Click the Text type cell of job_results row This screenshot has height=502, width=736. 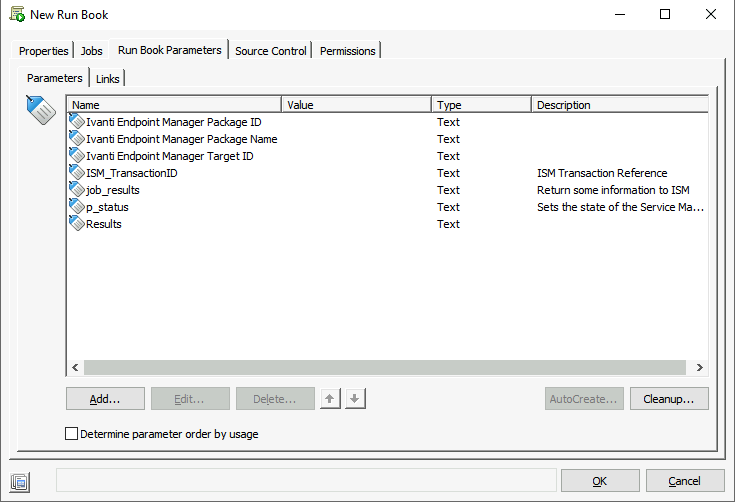coord(448,190)
